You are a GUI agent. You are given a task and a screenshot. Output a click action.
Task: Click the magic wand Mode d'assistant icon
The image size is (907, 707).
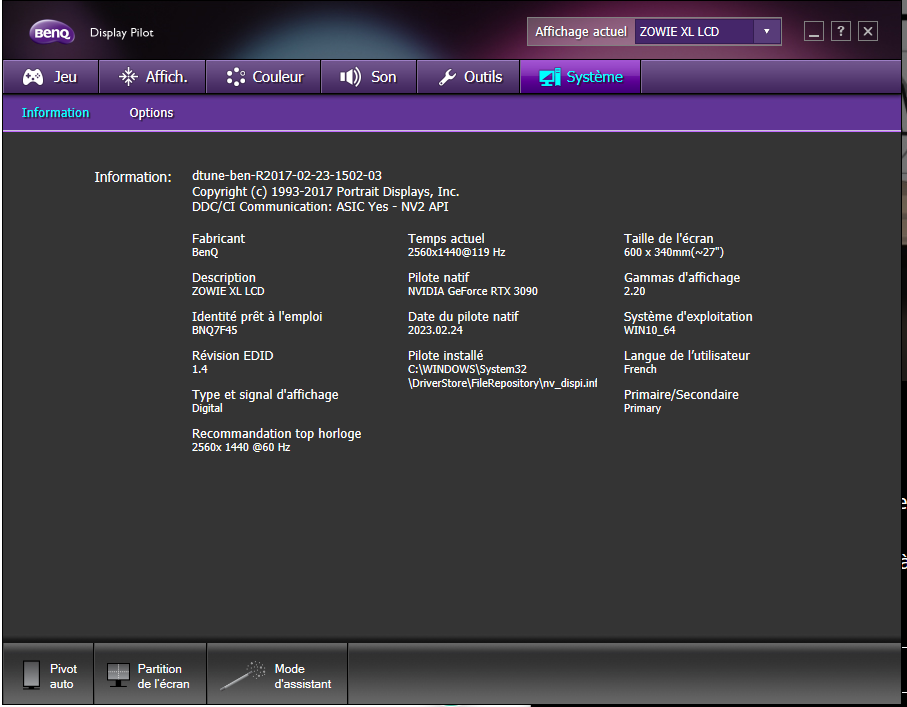[242, 676]
